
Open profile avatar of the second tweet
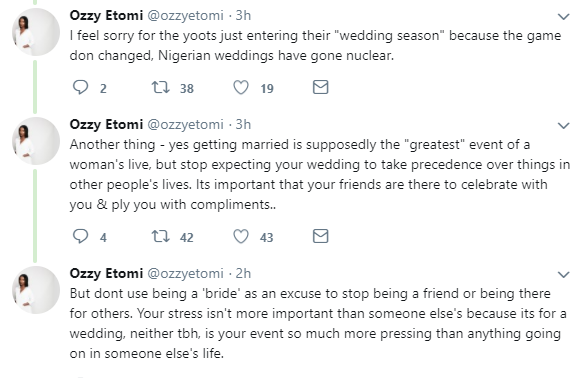click(36, 141)
